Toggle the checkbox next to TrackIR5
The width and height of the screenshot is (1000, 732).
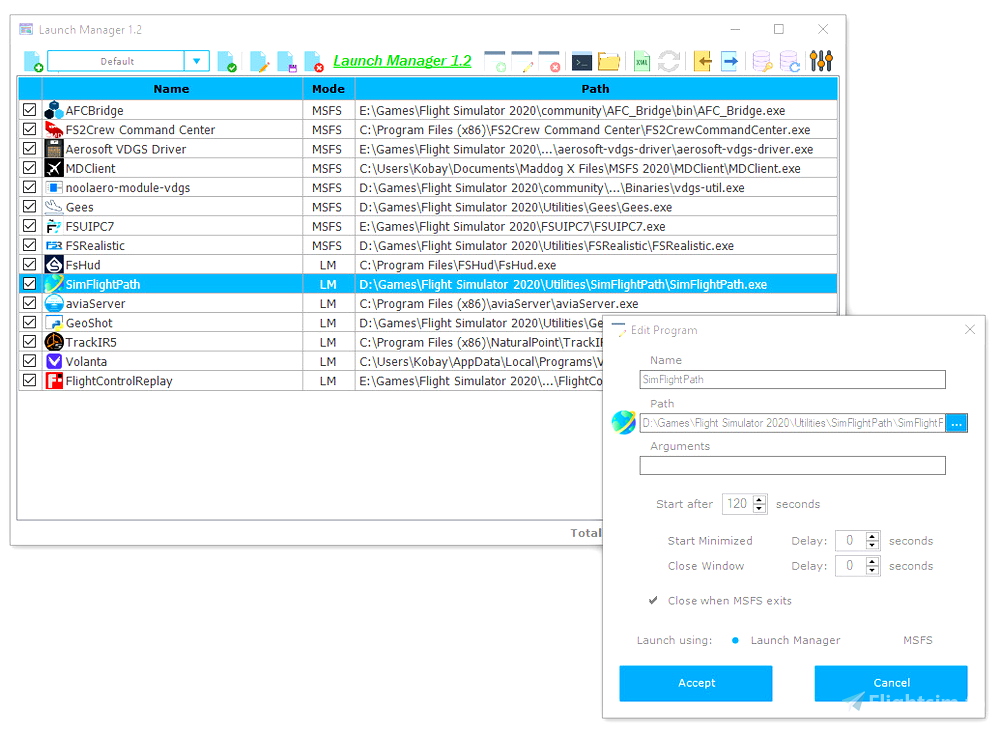tap(29, 341)
